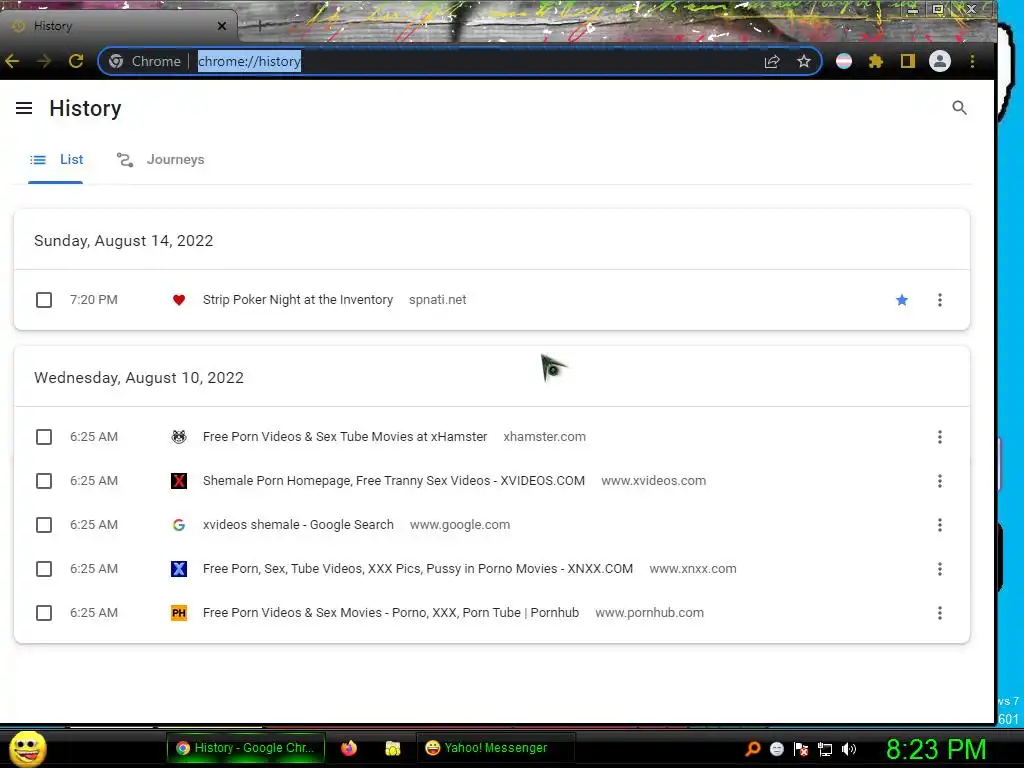This screenshot has height=768, width=1024.
Task: Reload the page
Action: (76, 61)
